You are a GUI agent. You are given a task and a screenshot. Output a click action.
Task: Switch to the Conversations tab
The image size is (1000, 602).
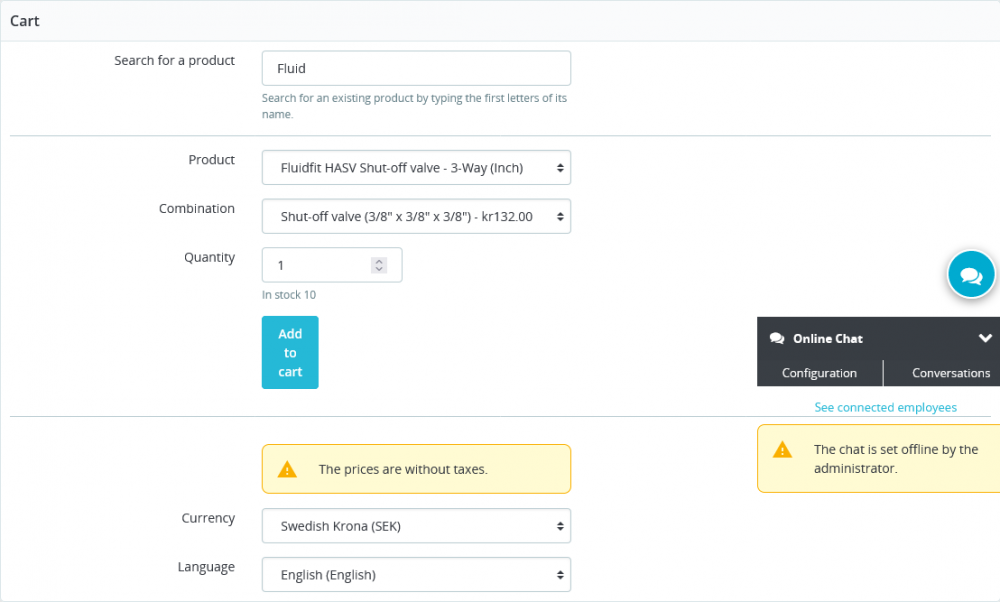[949, 372]
